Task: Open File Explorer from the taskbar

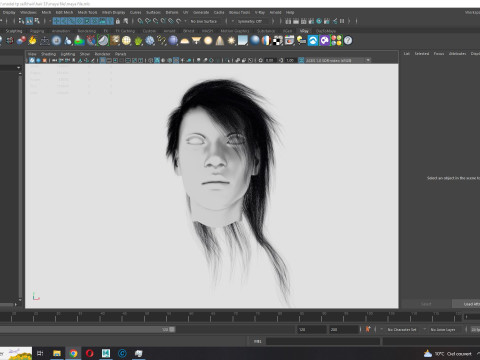Action: pos(57,353)
